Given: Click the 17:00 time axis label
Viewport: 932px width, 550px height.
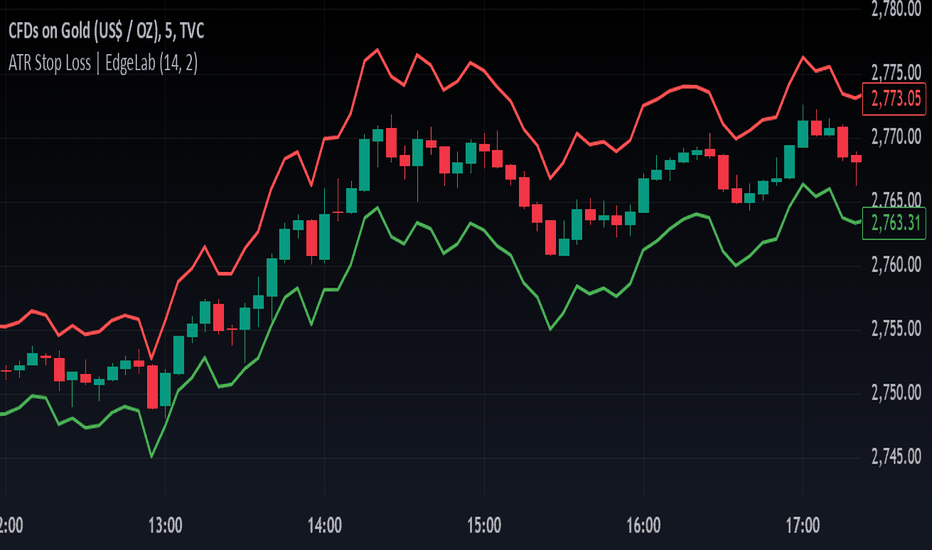Looking at the screenshot, I should pos(802,526).
